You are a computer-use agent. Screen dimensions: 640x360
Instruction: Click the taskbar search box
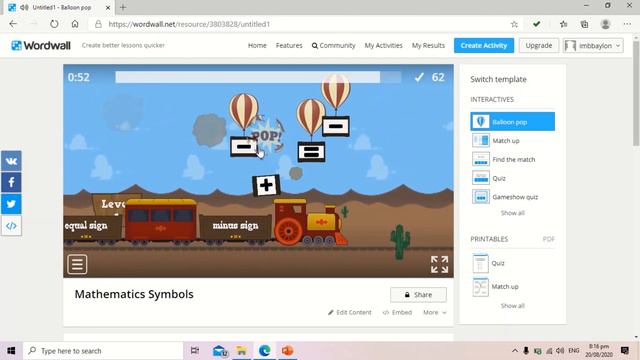(x=103, y=351)
